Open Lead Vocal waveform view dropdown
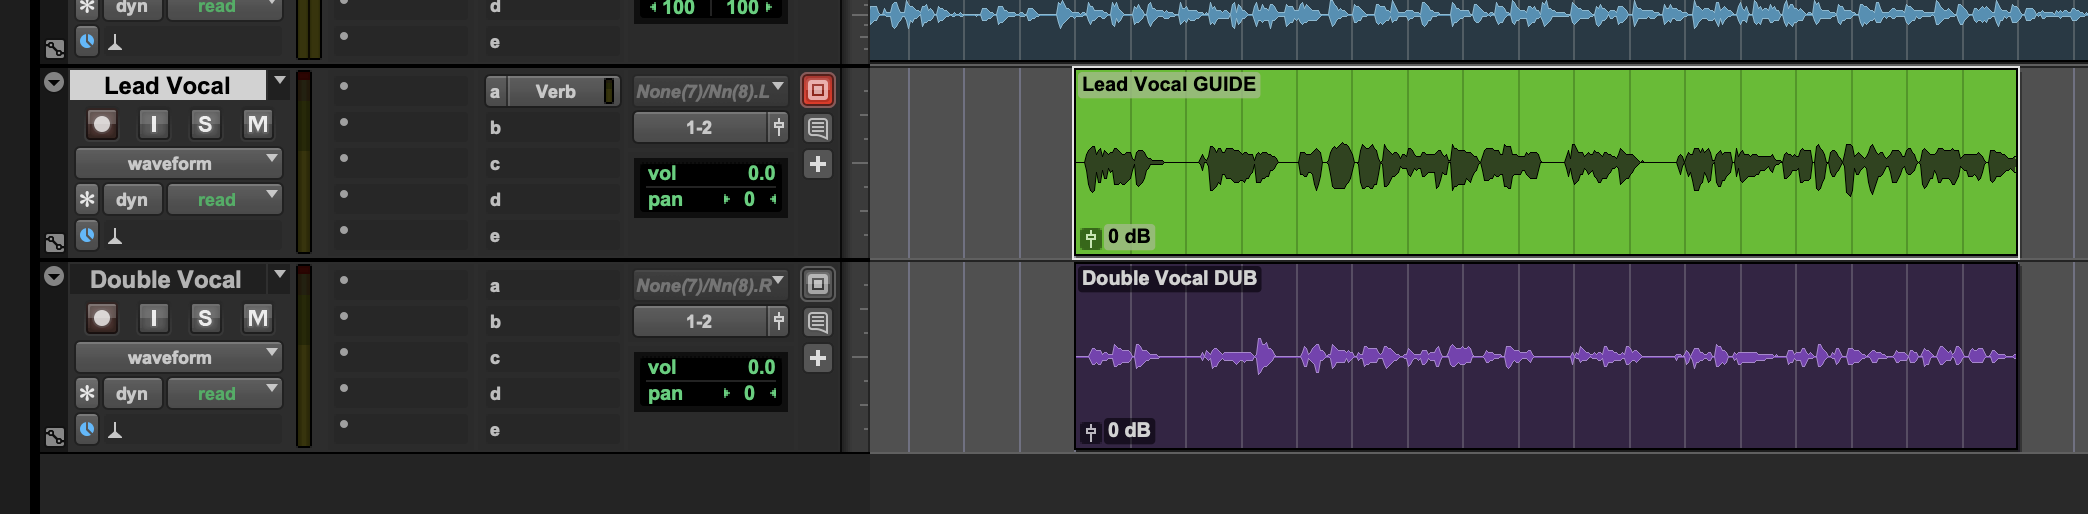Screen dimensions: 2088x514 (x=179, y=163)
